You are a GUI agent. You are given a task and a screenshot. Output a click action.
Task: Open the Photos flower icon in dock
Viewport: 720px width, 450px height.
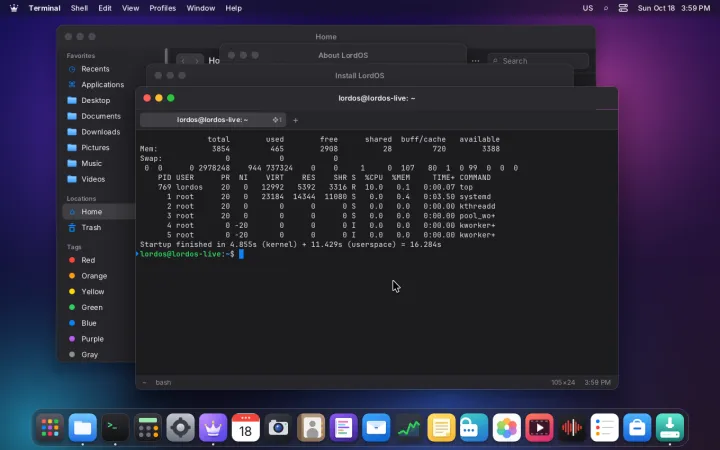point(506,428)
